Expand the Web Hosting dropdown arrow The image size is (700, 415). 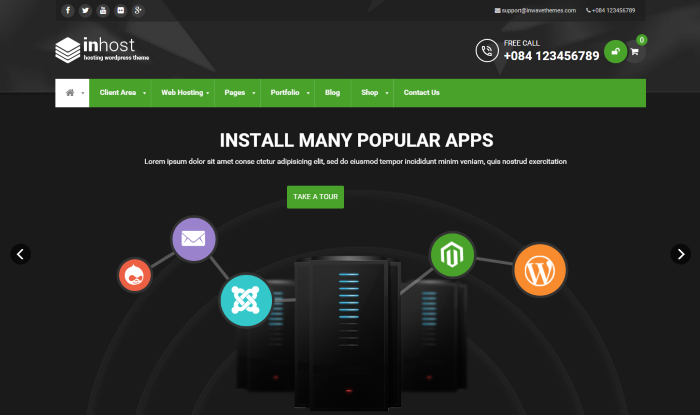pos(208,93)
